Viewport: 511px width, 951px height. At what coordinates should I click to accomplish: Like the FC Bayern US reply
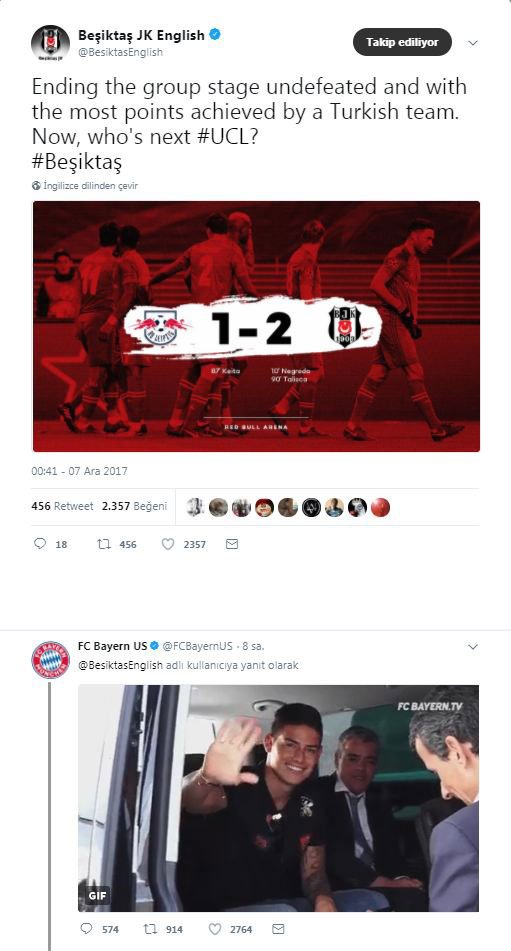tap(215, 929)
